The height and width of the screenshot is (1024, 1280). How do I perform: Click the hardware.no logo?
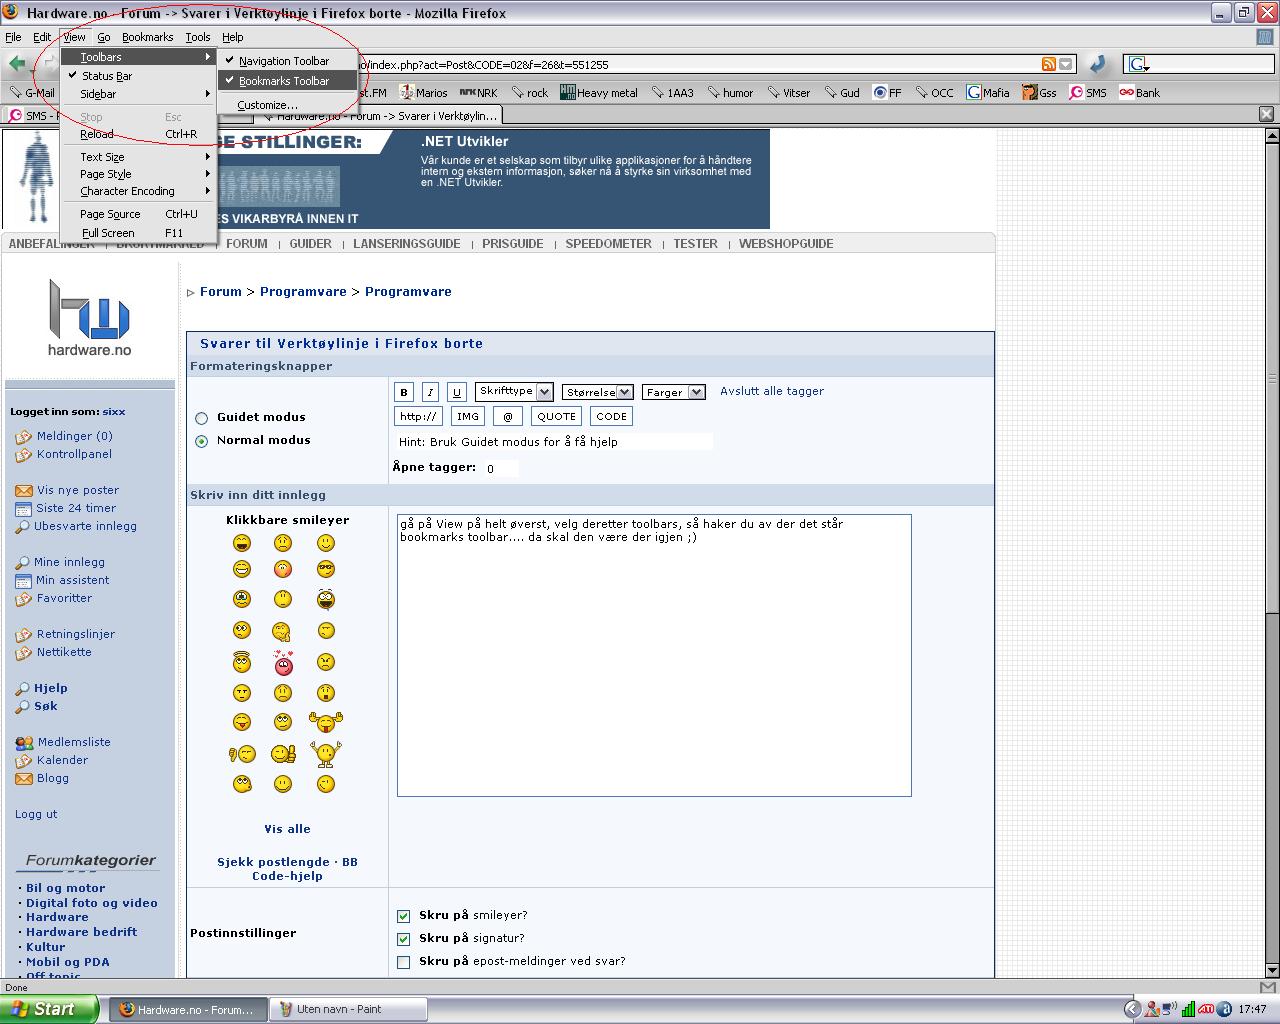(x=89, y=317)
